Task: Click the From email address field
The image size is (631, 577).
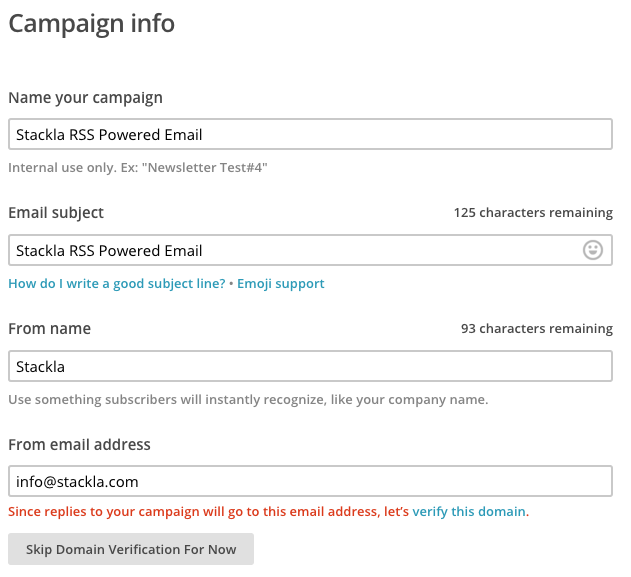Action: (x=310, y=481)
